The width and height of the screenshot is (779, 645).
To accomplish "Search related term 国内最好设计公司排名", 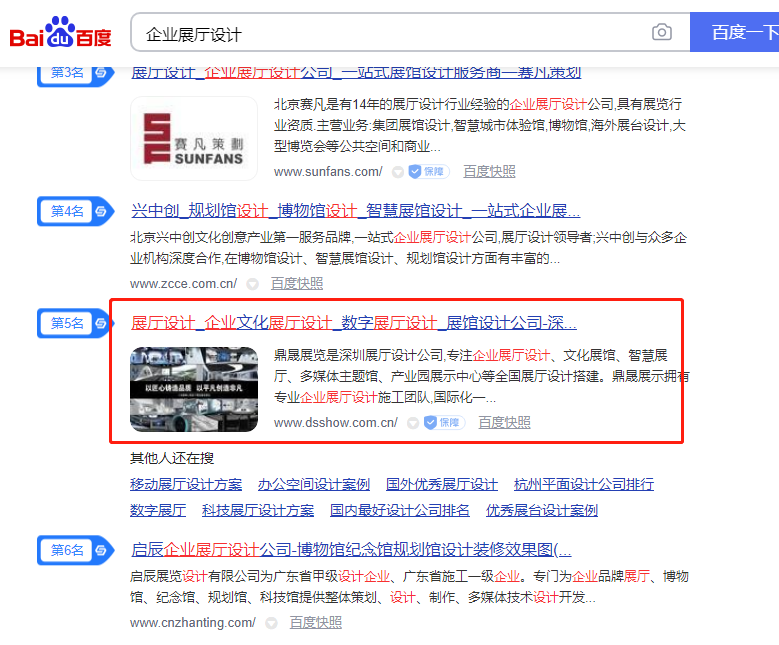I will (400, 510).
